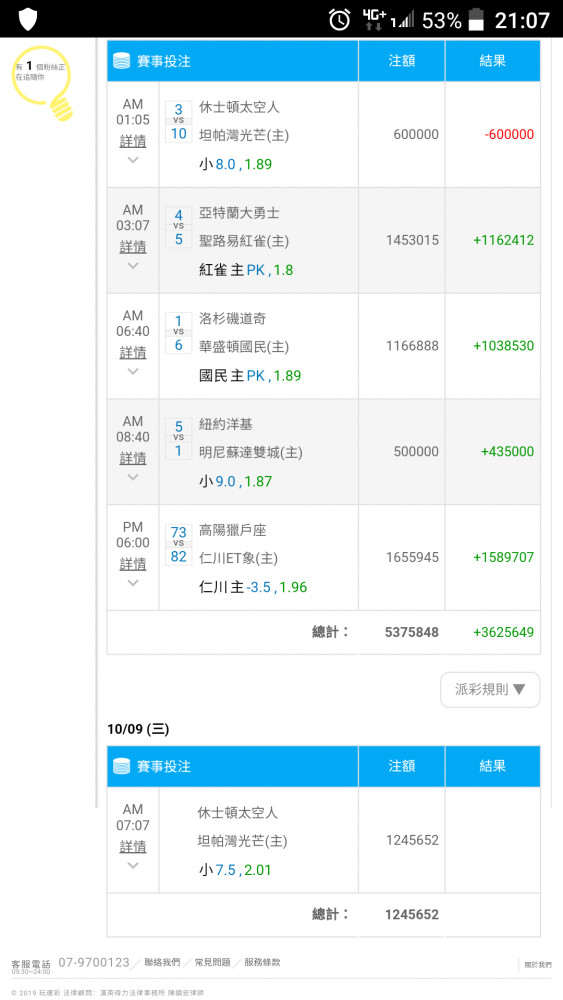The height and width of the screenshot is (1000, 563).
Task: Click the 73 vs 82 score box
Action: tap(179, 544)
